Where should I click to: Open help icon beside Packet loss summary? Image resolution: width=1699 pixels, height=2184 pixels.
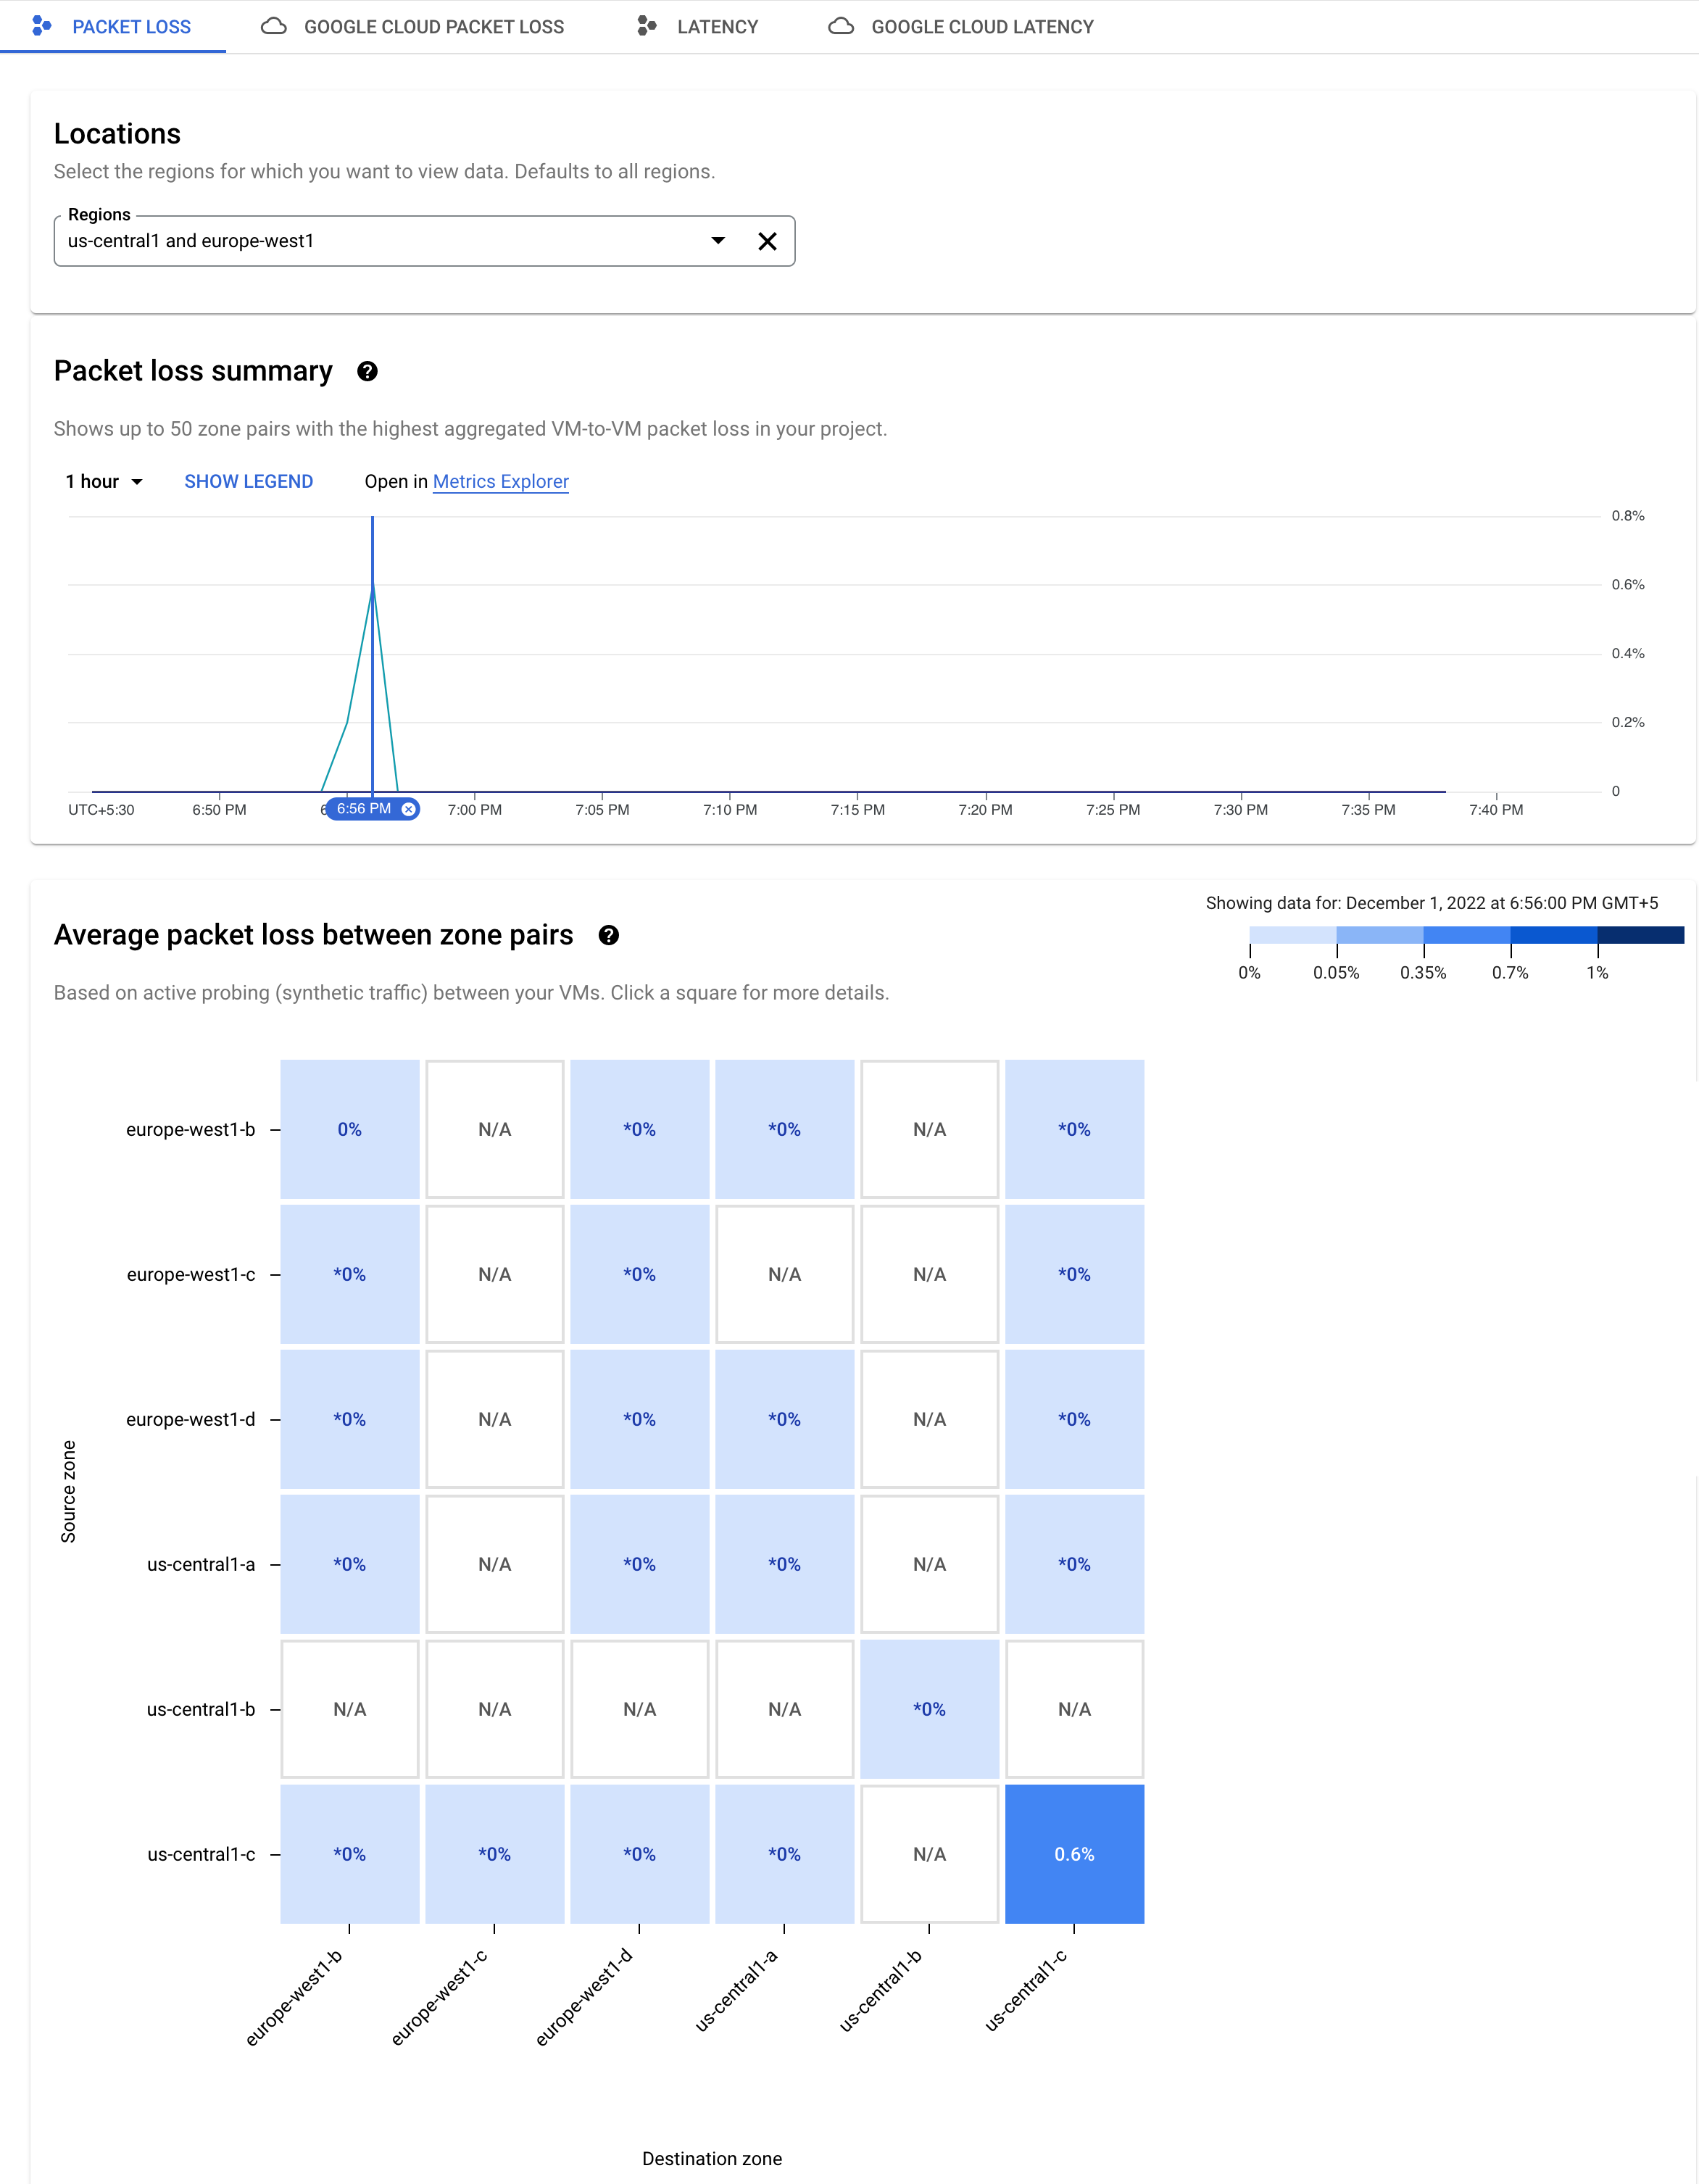[x=367, y=372]
